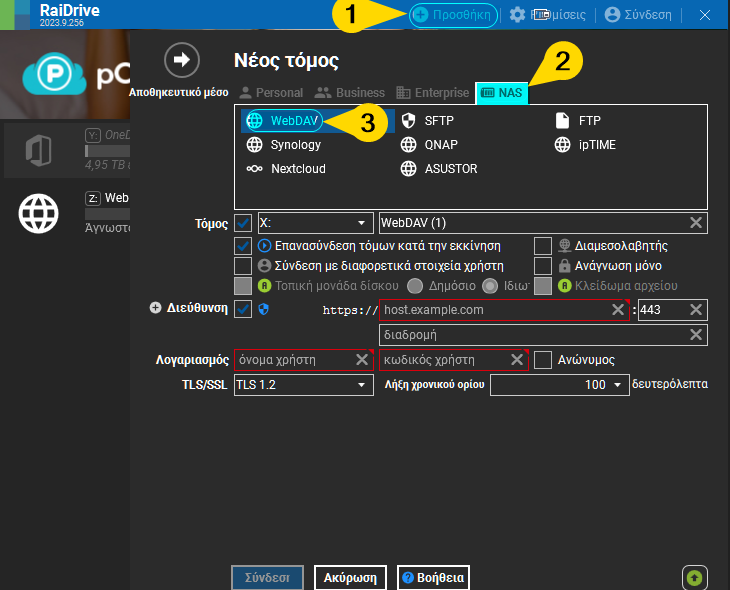Screen dimensions: 730x590
Task: Click the pCloud banner thumbnail
Action: click(x=65, y=75)
